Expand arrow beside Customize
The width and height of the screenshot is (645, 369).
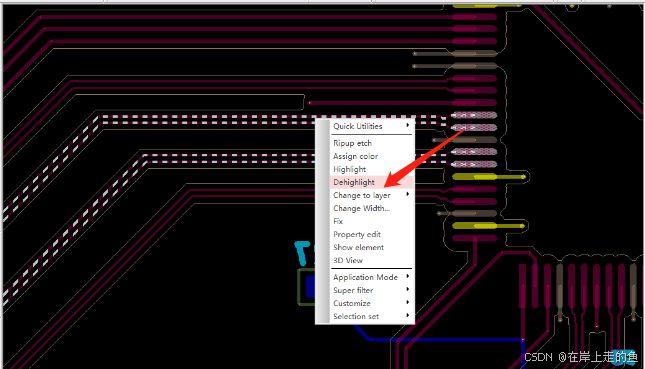pyautogui.click(x=408, y=302)
